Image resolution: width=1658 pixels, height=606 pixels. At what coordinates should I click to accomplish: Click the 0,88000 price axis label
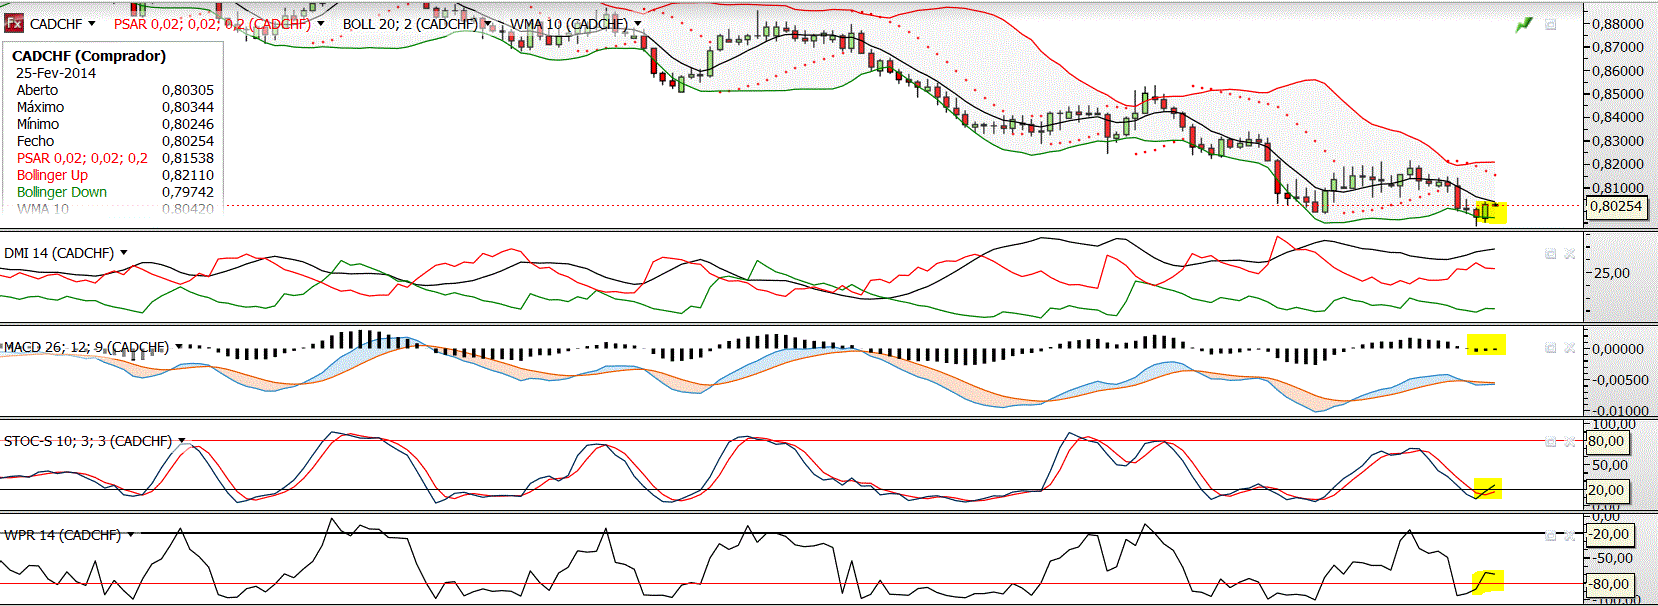point(1618,24)
